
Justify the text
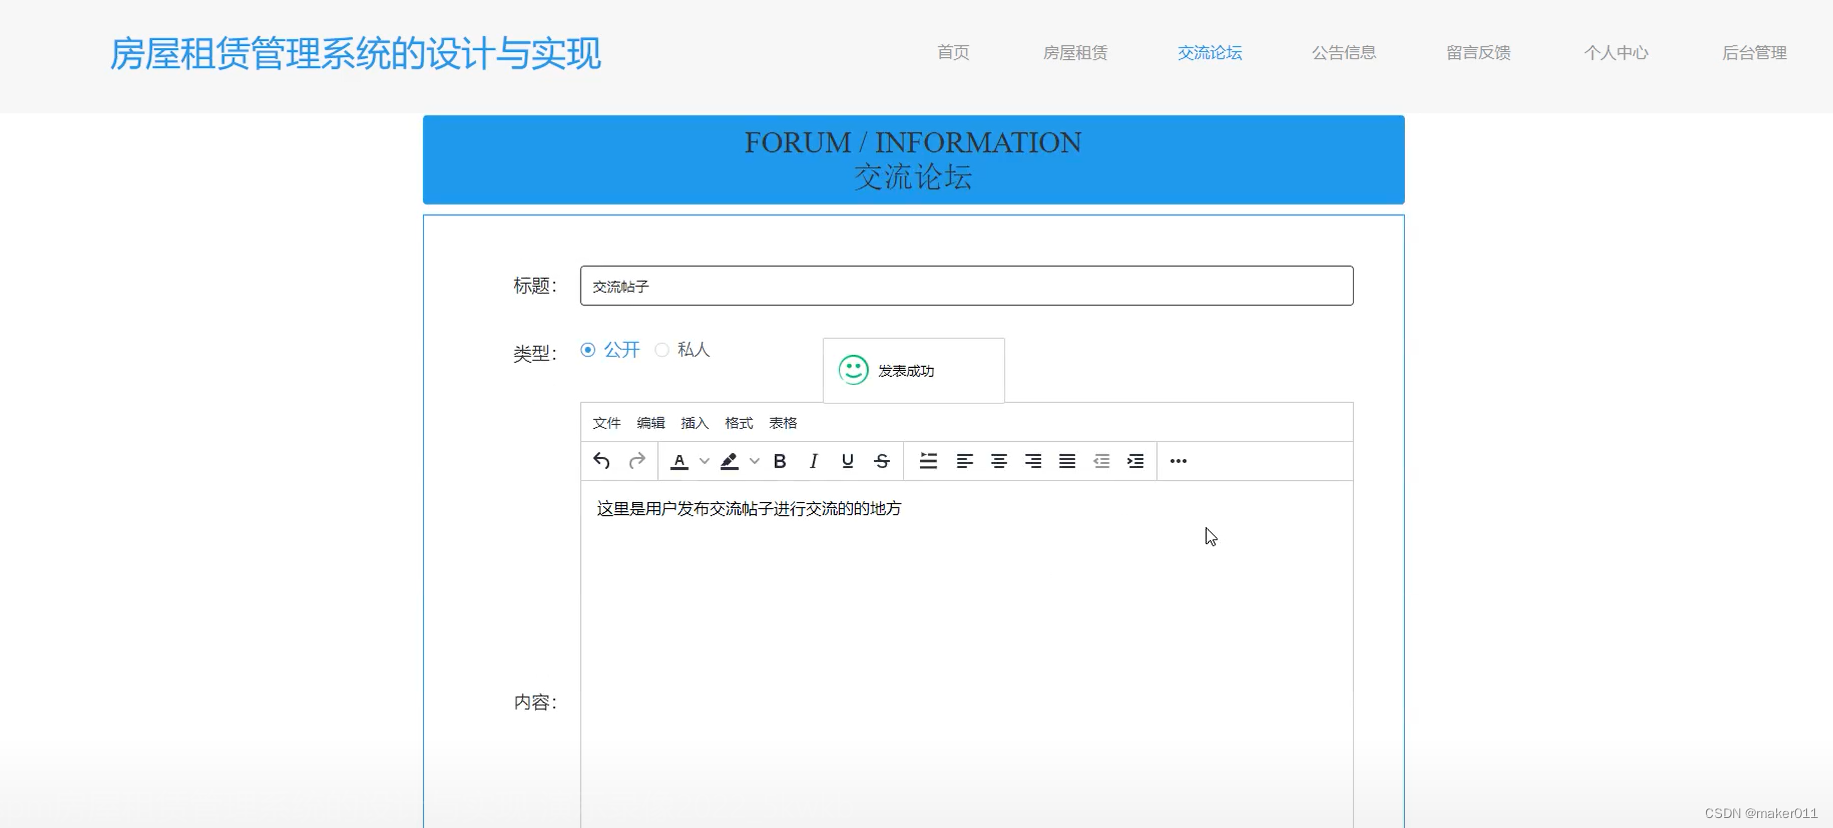[1067, 461]
